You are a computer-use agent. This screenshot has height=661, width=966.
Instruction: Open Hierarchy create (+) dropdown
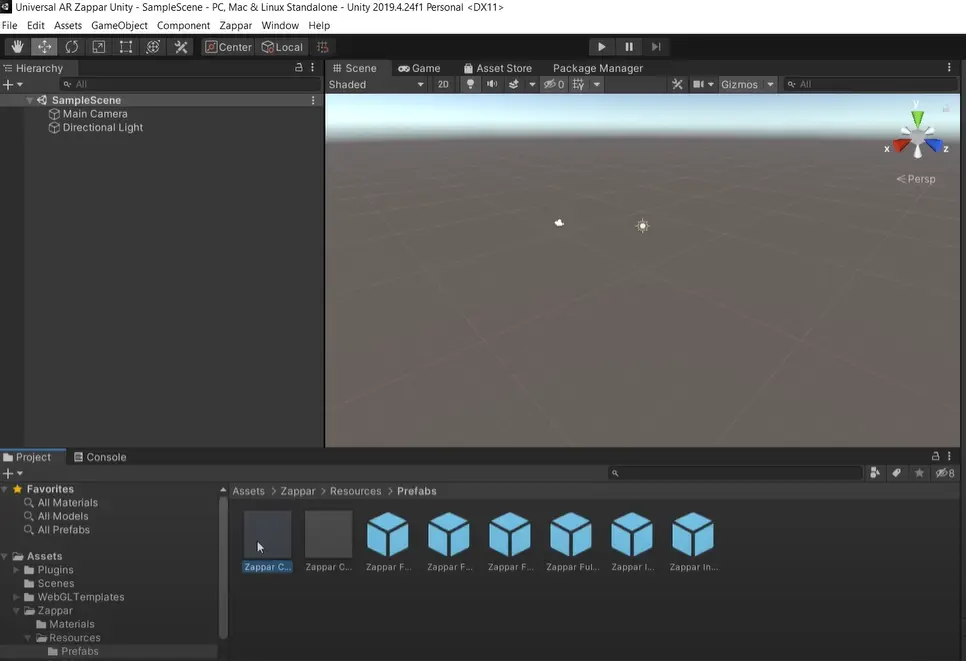click(x=12, y=84)
